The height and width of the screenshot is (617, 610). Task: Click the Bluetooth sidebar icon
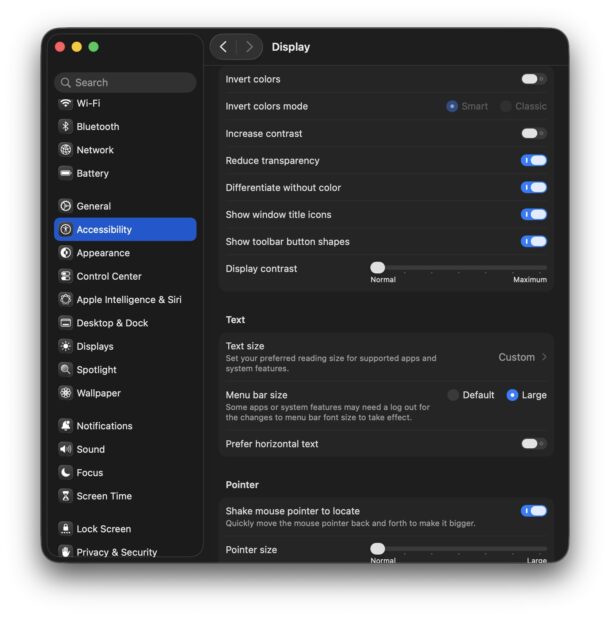click(66, 126)
